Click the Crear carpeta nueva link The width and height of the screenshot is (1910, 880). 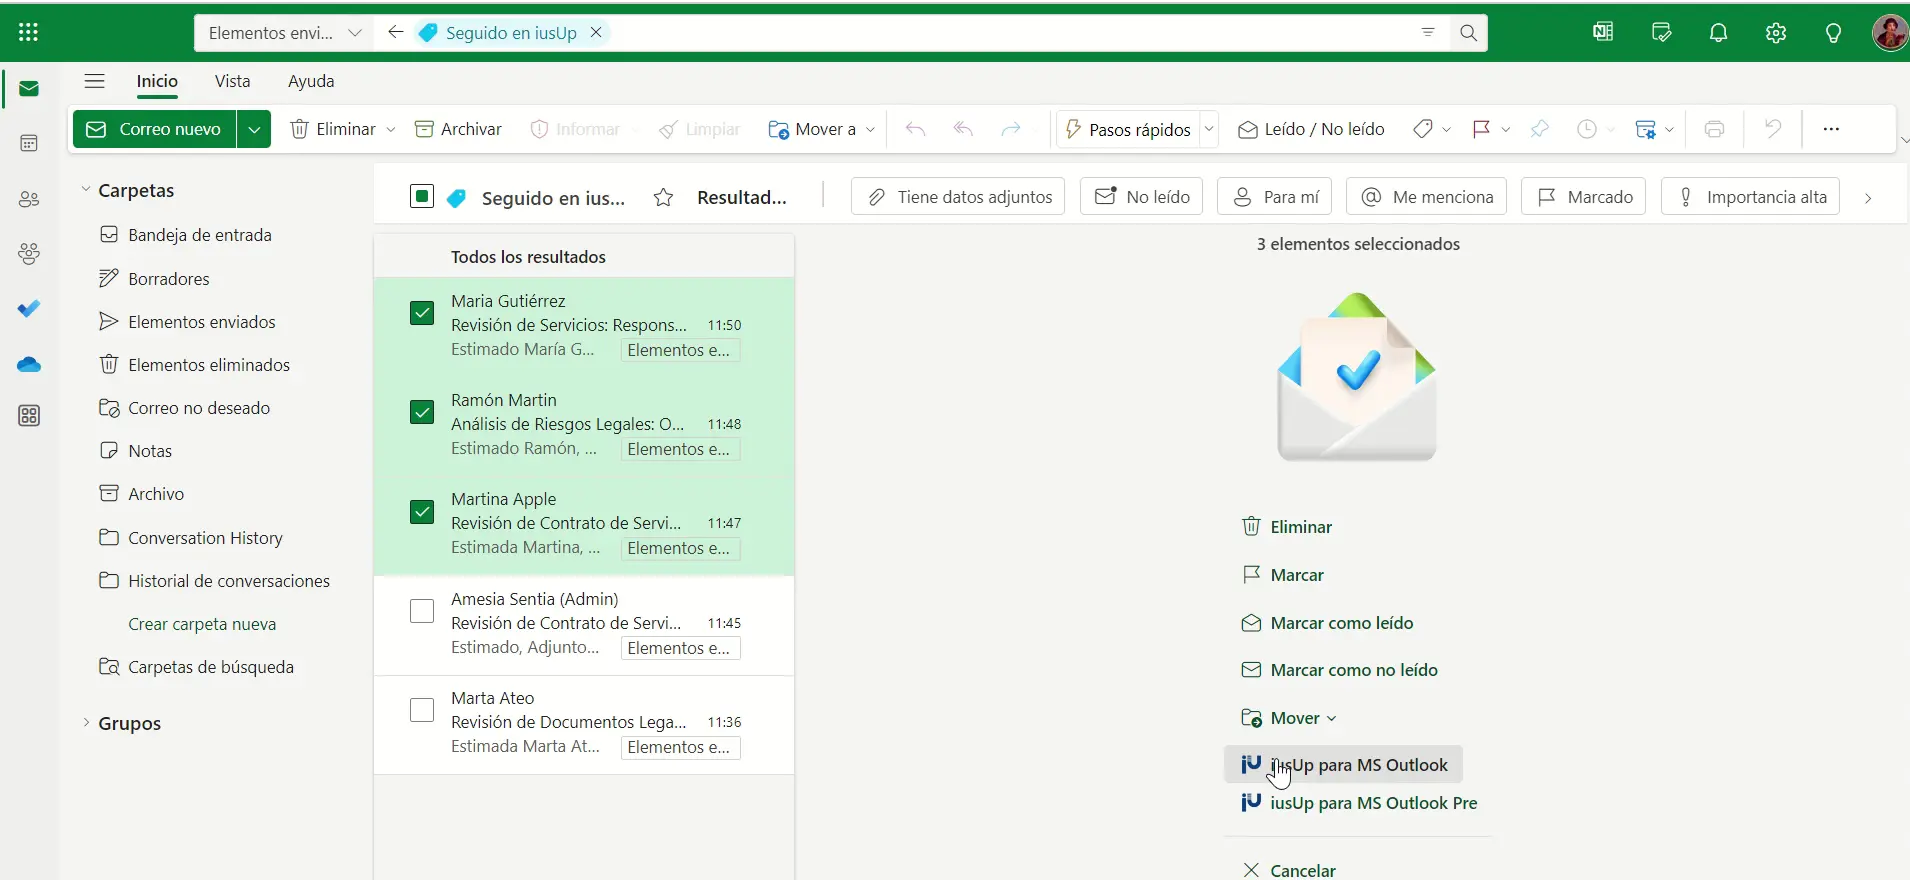[202, 624]
